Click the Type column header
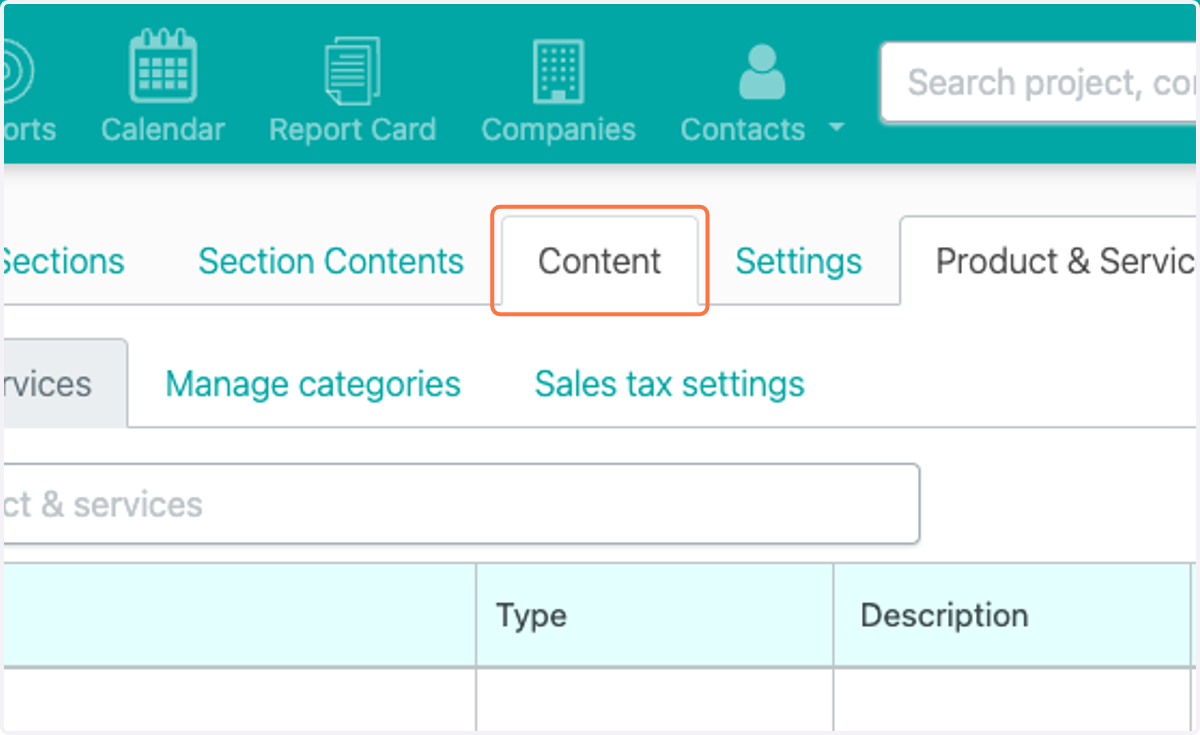1200x735 pixels. pos(654,615)
